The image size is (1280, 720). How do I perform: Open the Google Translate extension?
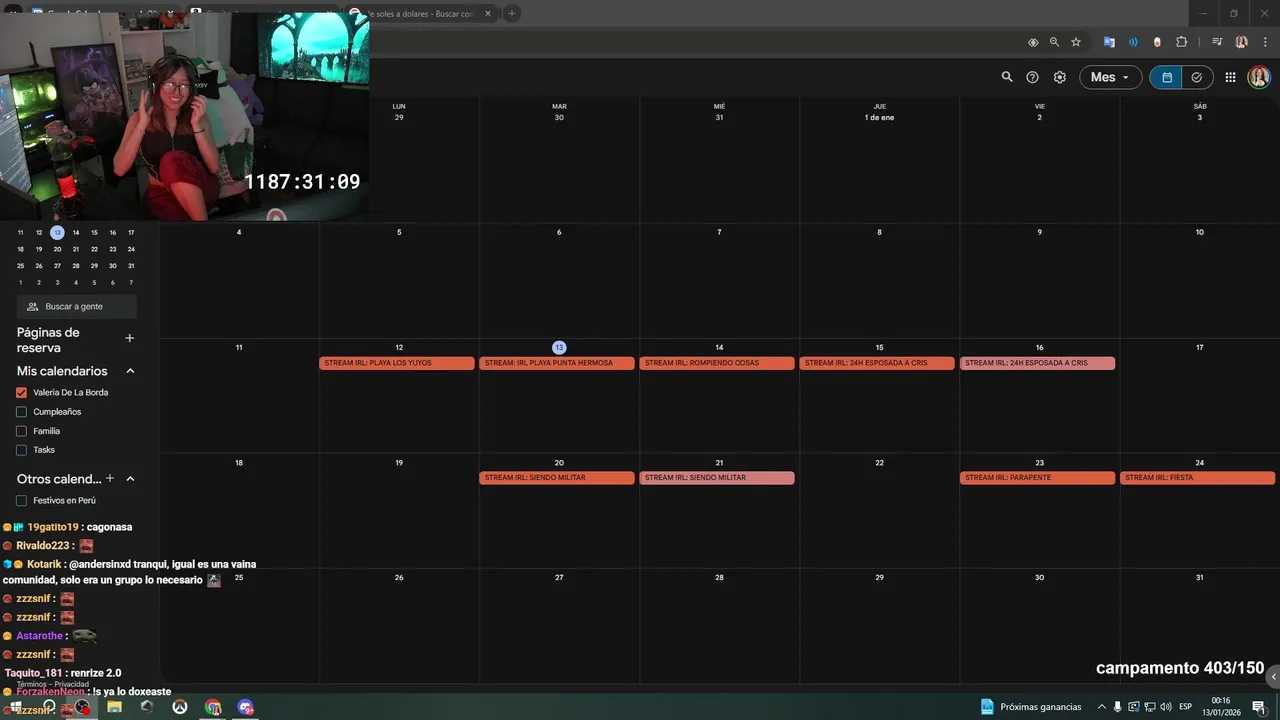point(1109,42)
